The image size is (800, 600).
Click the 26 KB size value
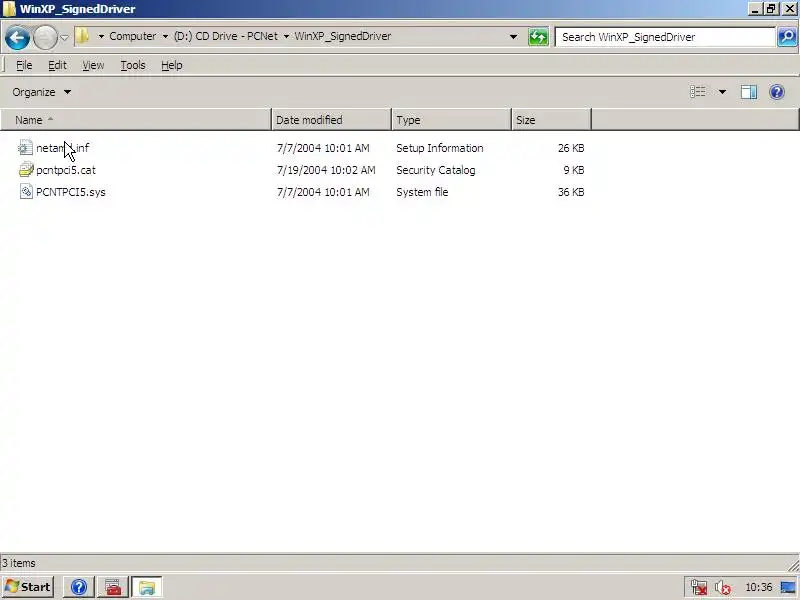[x=571, y=148]
